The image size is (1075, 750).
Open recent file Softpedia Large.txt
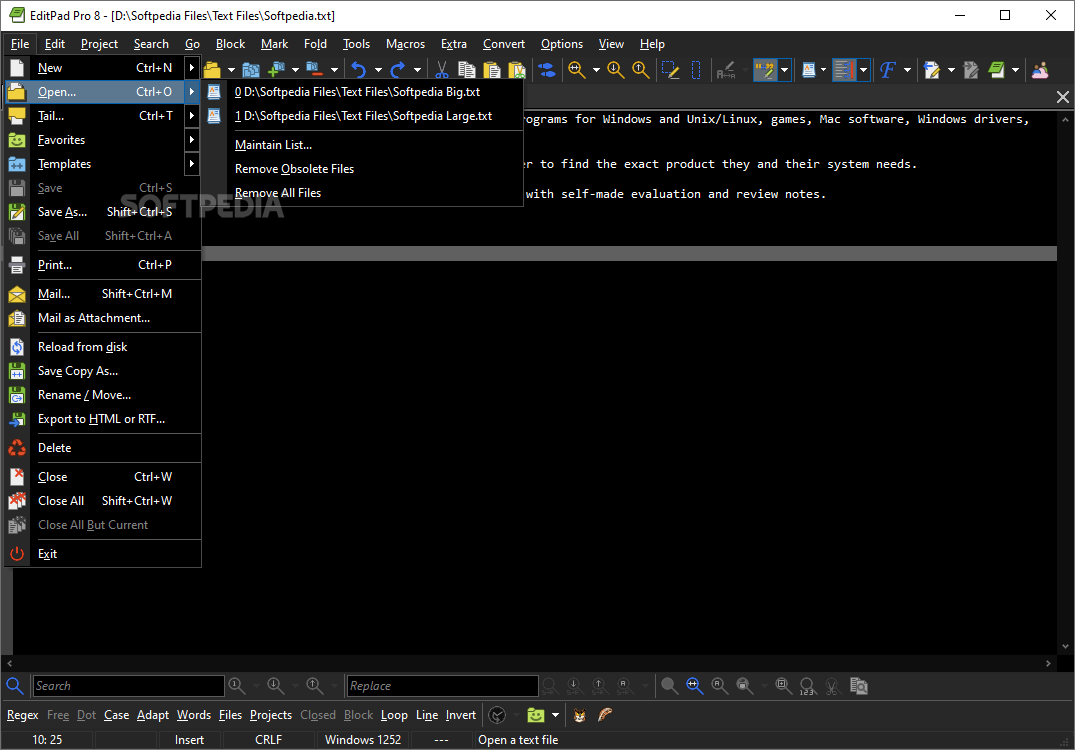point(364,116)
